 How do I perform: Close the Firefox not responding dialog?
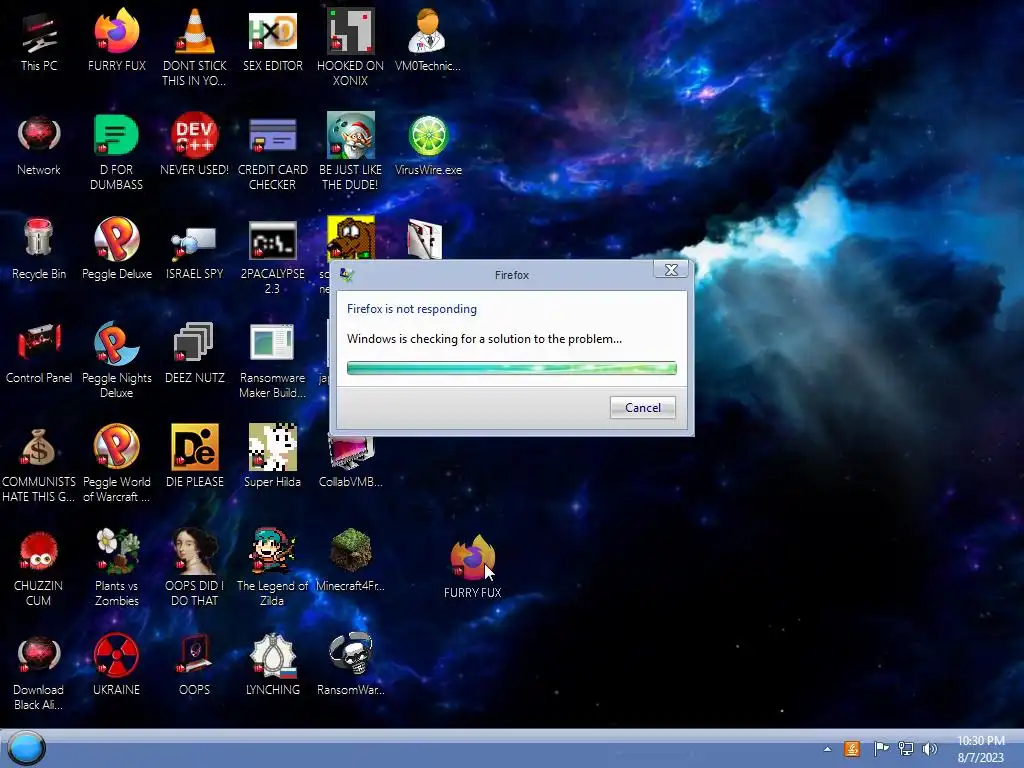(x=671, y=270)
